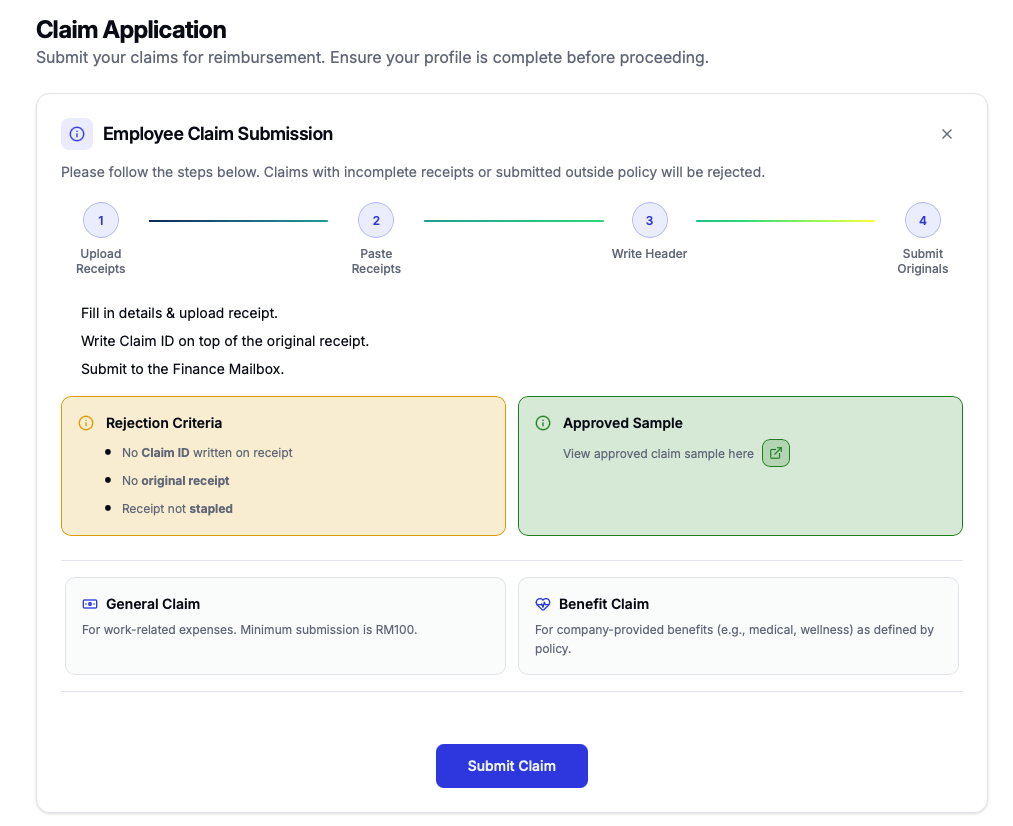Select step 1 Upload Receipts circle
The width and height of the screenshot is (1013, 826).
(x=101, y=220)
